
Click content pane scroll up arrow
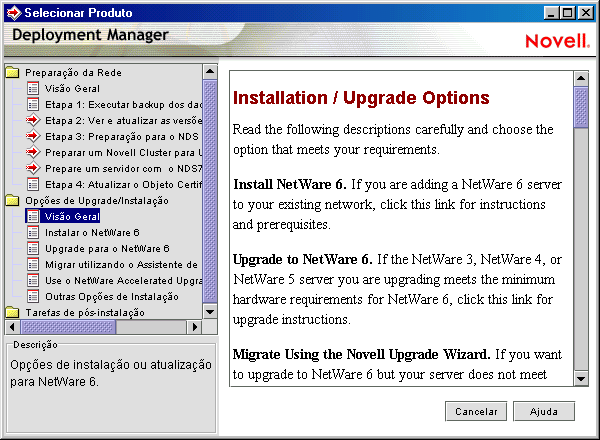click(581, 78)
